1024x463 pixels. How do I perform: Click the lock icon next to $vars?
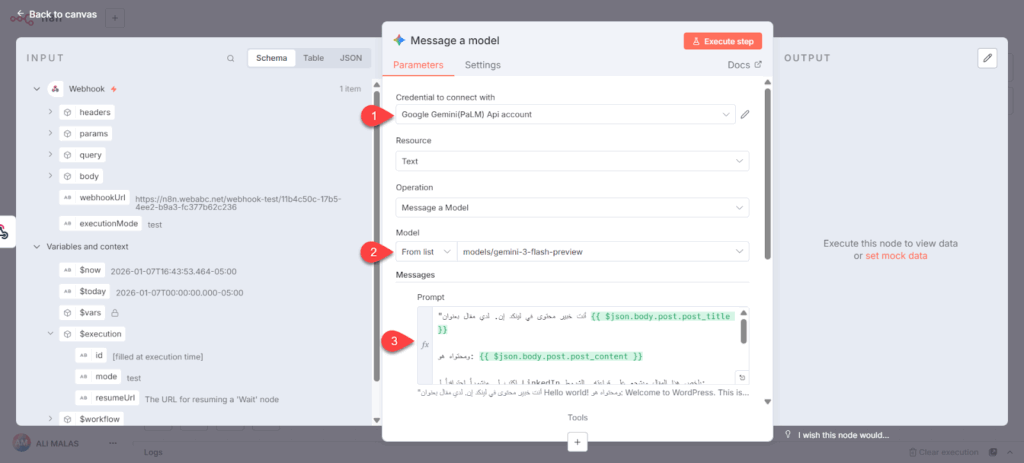click(115, 313)
